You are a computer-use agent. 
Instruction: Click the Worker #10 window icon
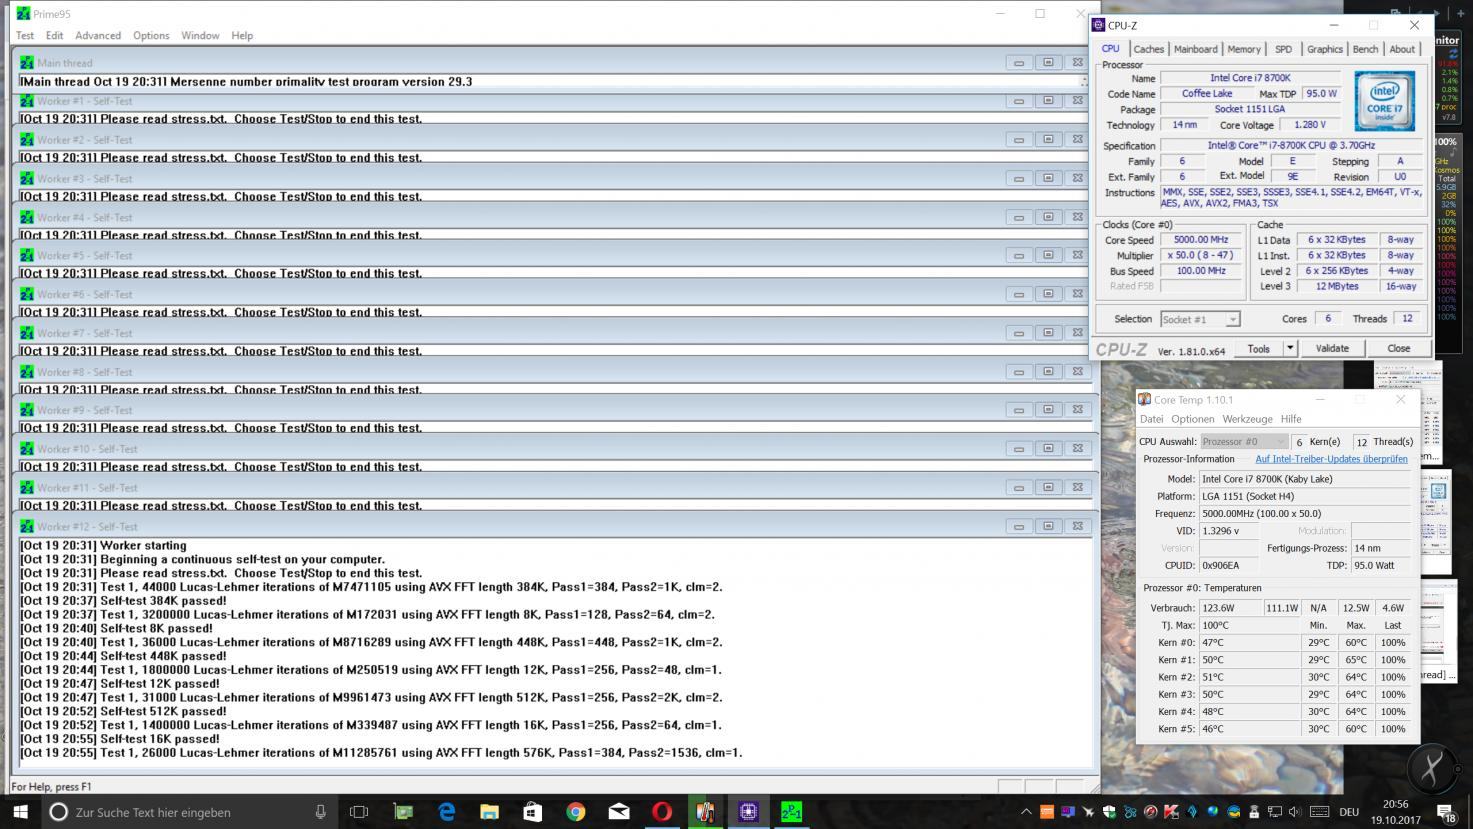[27, 449]
